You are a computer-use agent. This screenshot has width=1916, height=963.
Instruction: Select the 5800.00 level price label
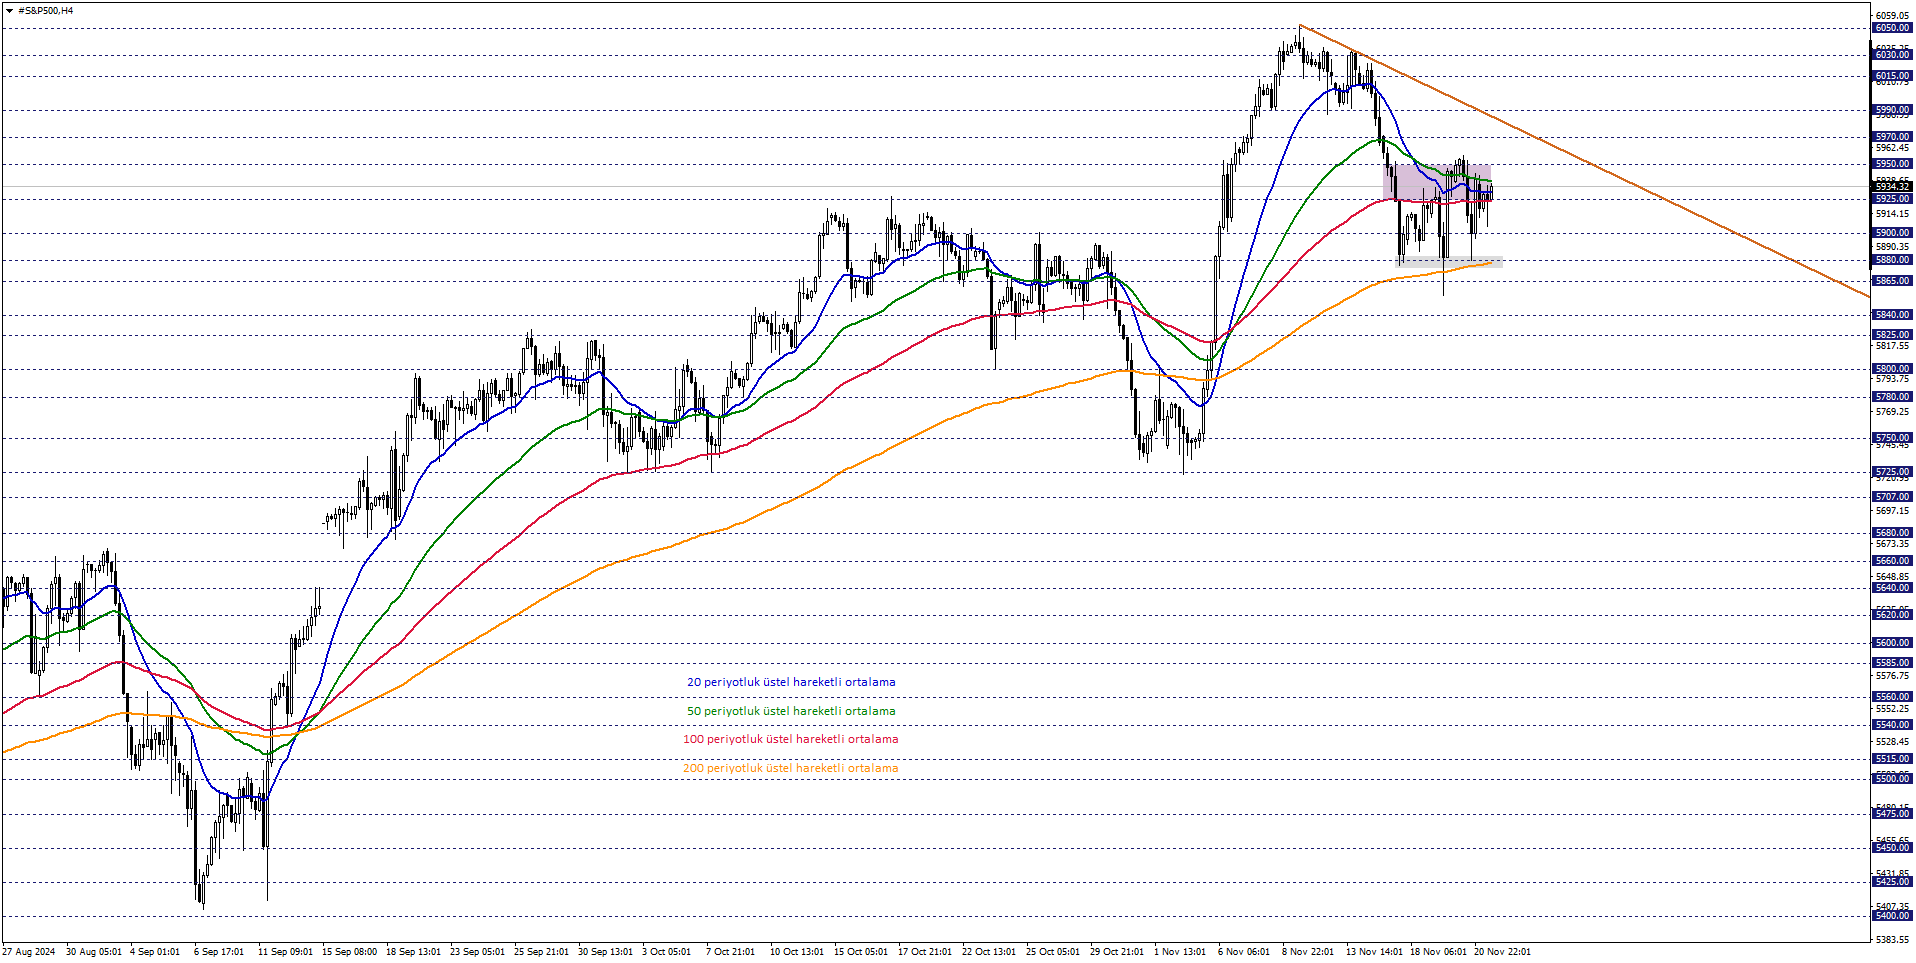[1892, 369]
